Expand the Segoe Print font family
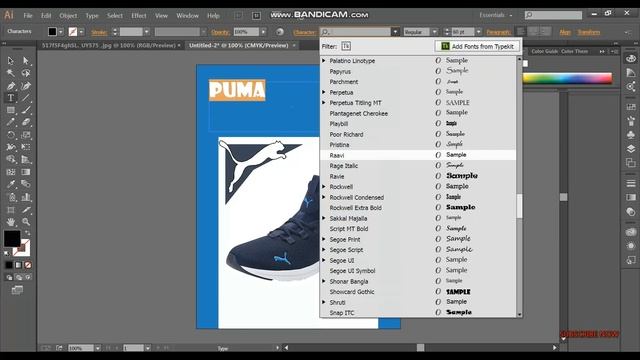640x360 pixels. 324,239
